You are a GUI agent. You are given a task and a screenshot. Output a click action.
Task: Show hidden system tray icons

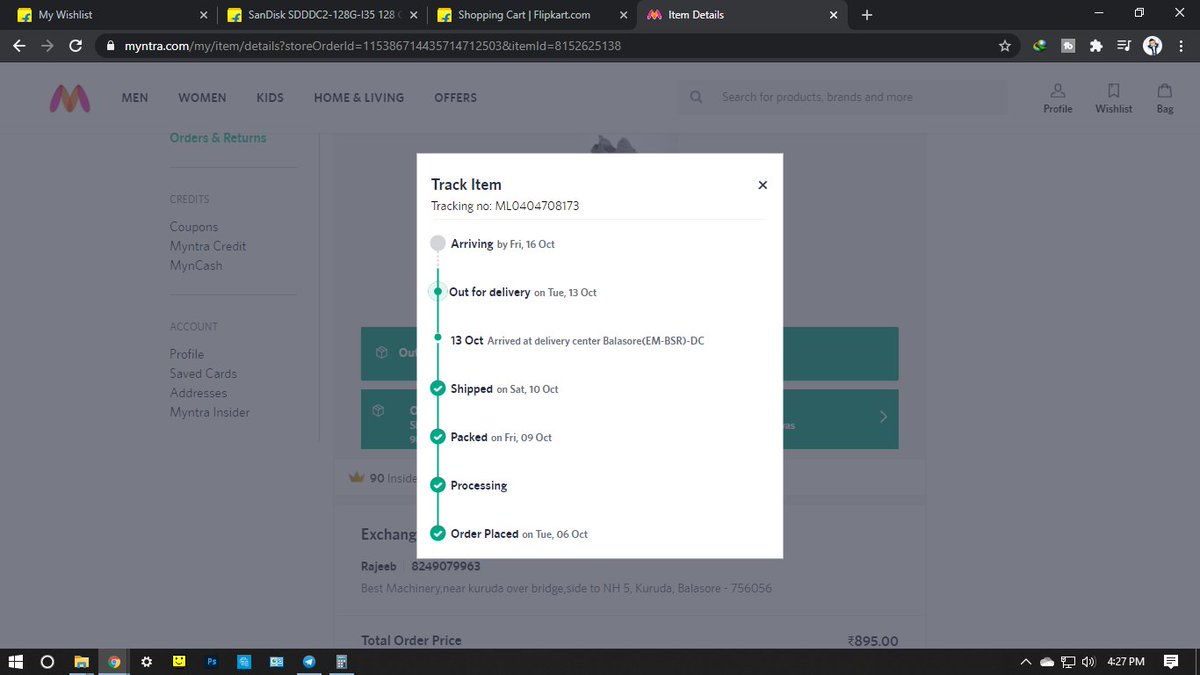point(1025,662)
